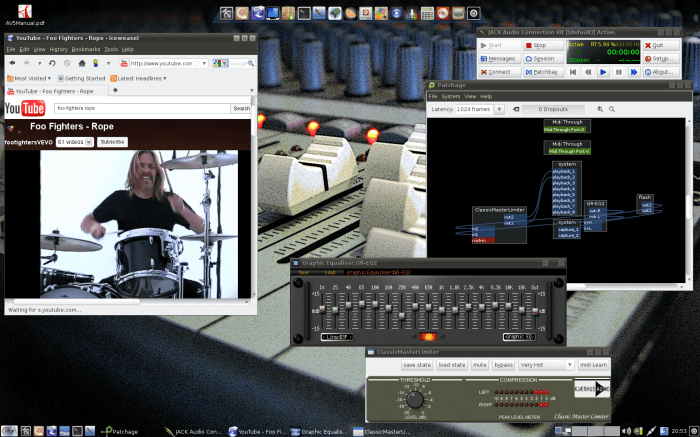
Task: Click the YouTube search text field
Action: click(x=140, y=108)
